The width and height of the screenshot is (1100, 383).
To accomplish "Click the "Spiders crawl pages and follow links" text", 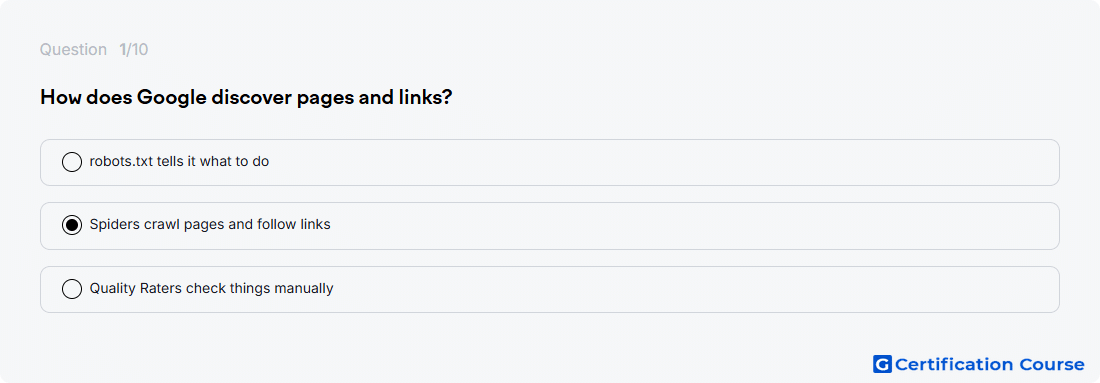I will [210, 224].
